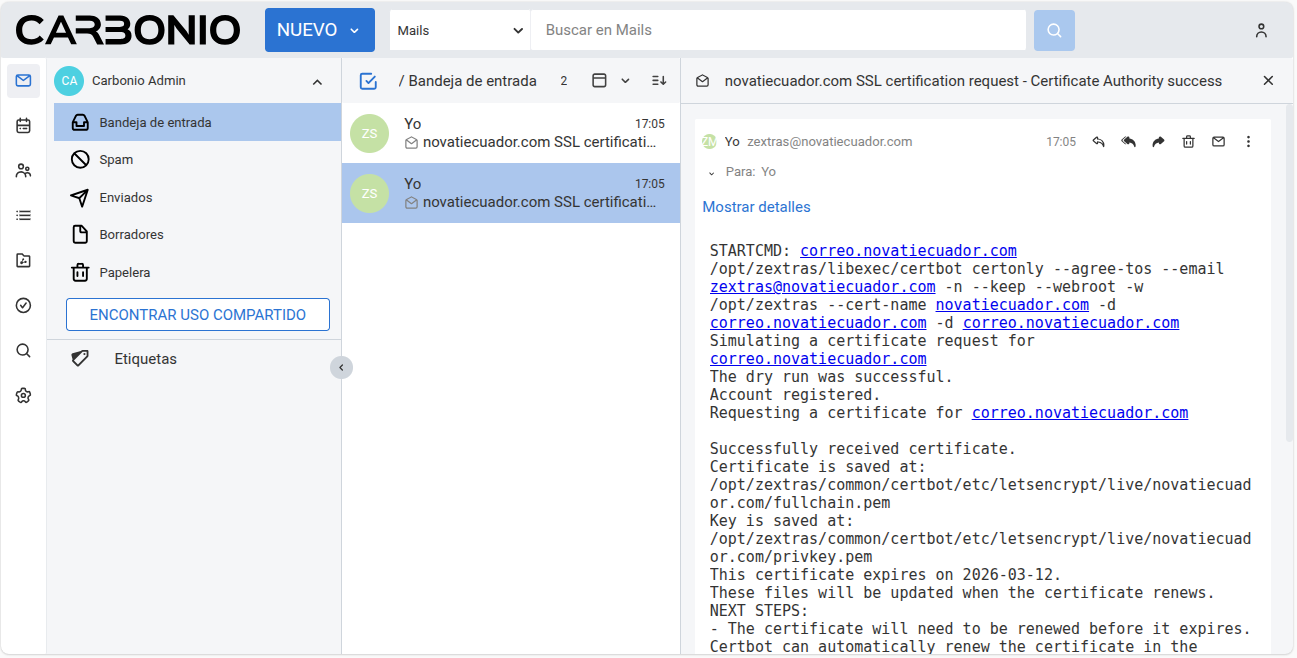Forward the open email
The image size is (1297, 658).
pyautogui.click(x=1158, y=142)
